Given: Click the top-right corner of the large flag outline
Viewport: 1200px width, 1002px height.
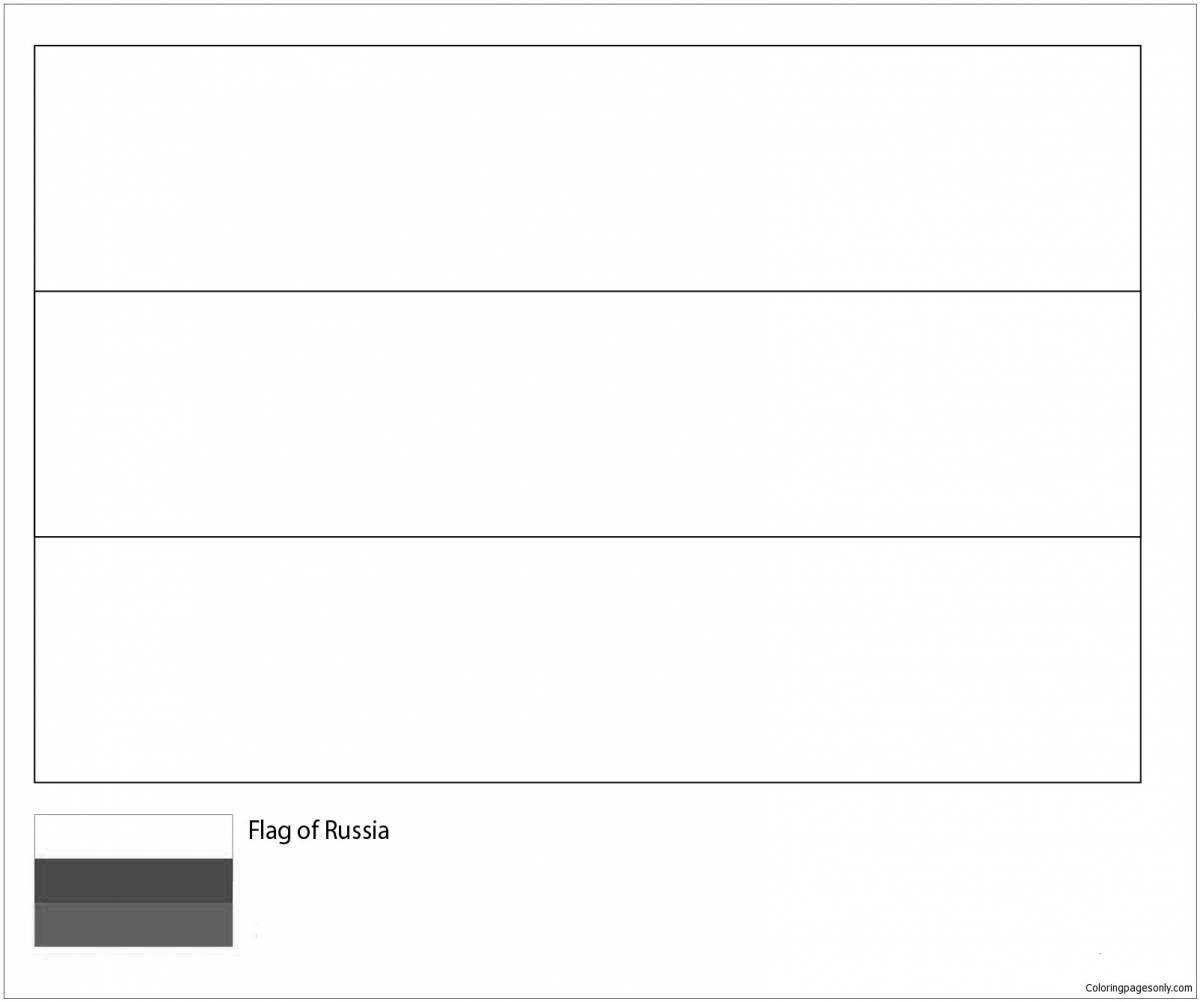Looking at the screenshot, I should click(1140, 46).
